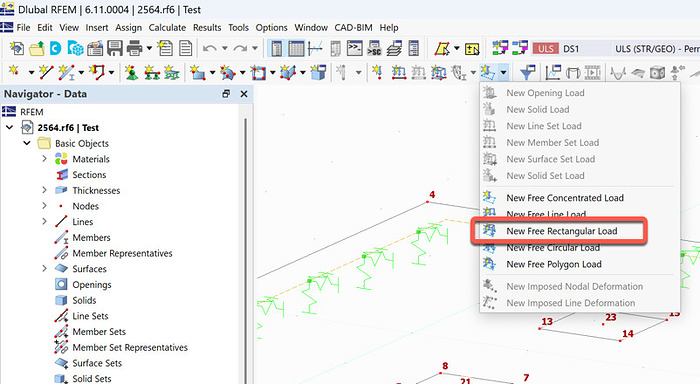The width and height of the screenshot is (700, 384).
Task: Expand the Materials tree node
Action: tap(44, 159)
